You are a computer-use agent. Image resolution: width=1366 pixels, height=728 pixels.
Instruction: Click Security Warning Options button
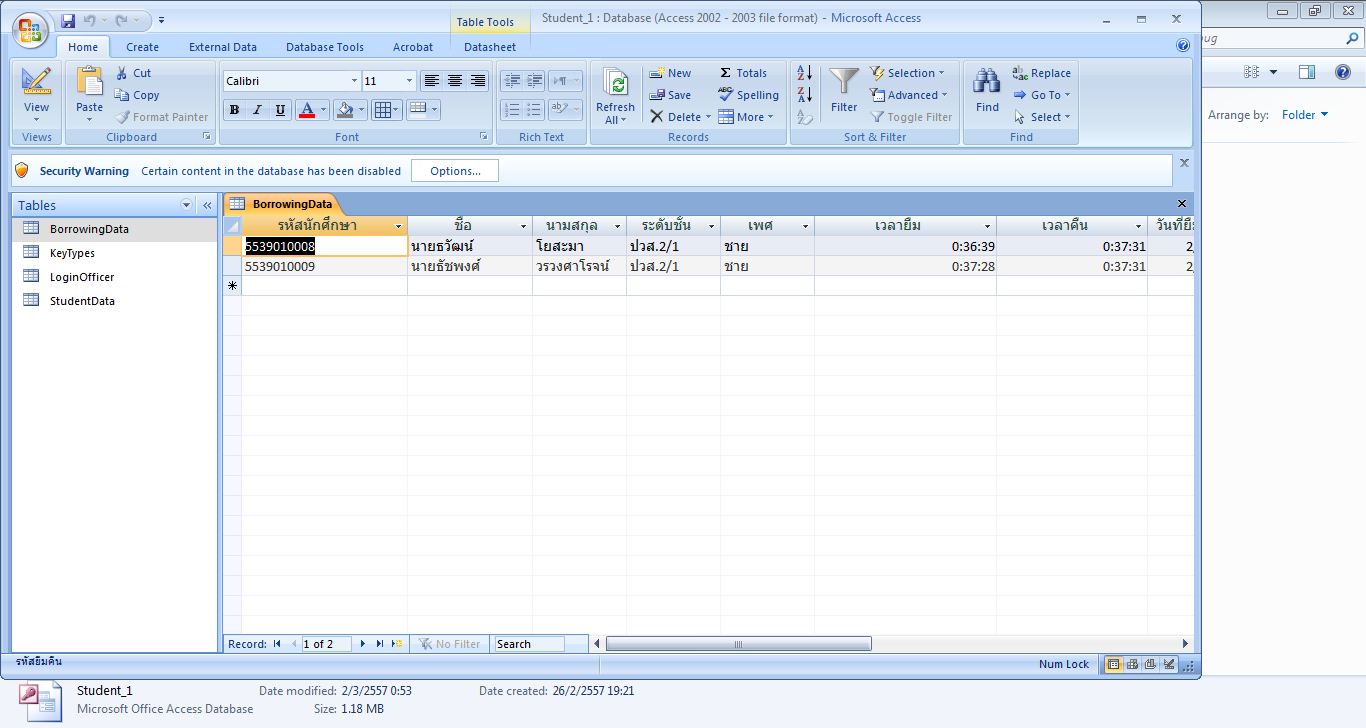(x=455, y=171)
